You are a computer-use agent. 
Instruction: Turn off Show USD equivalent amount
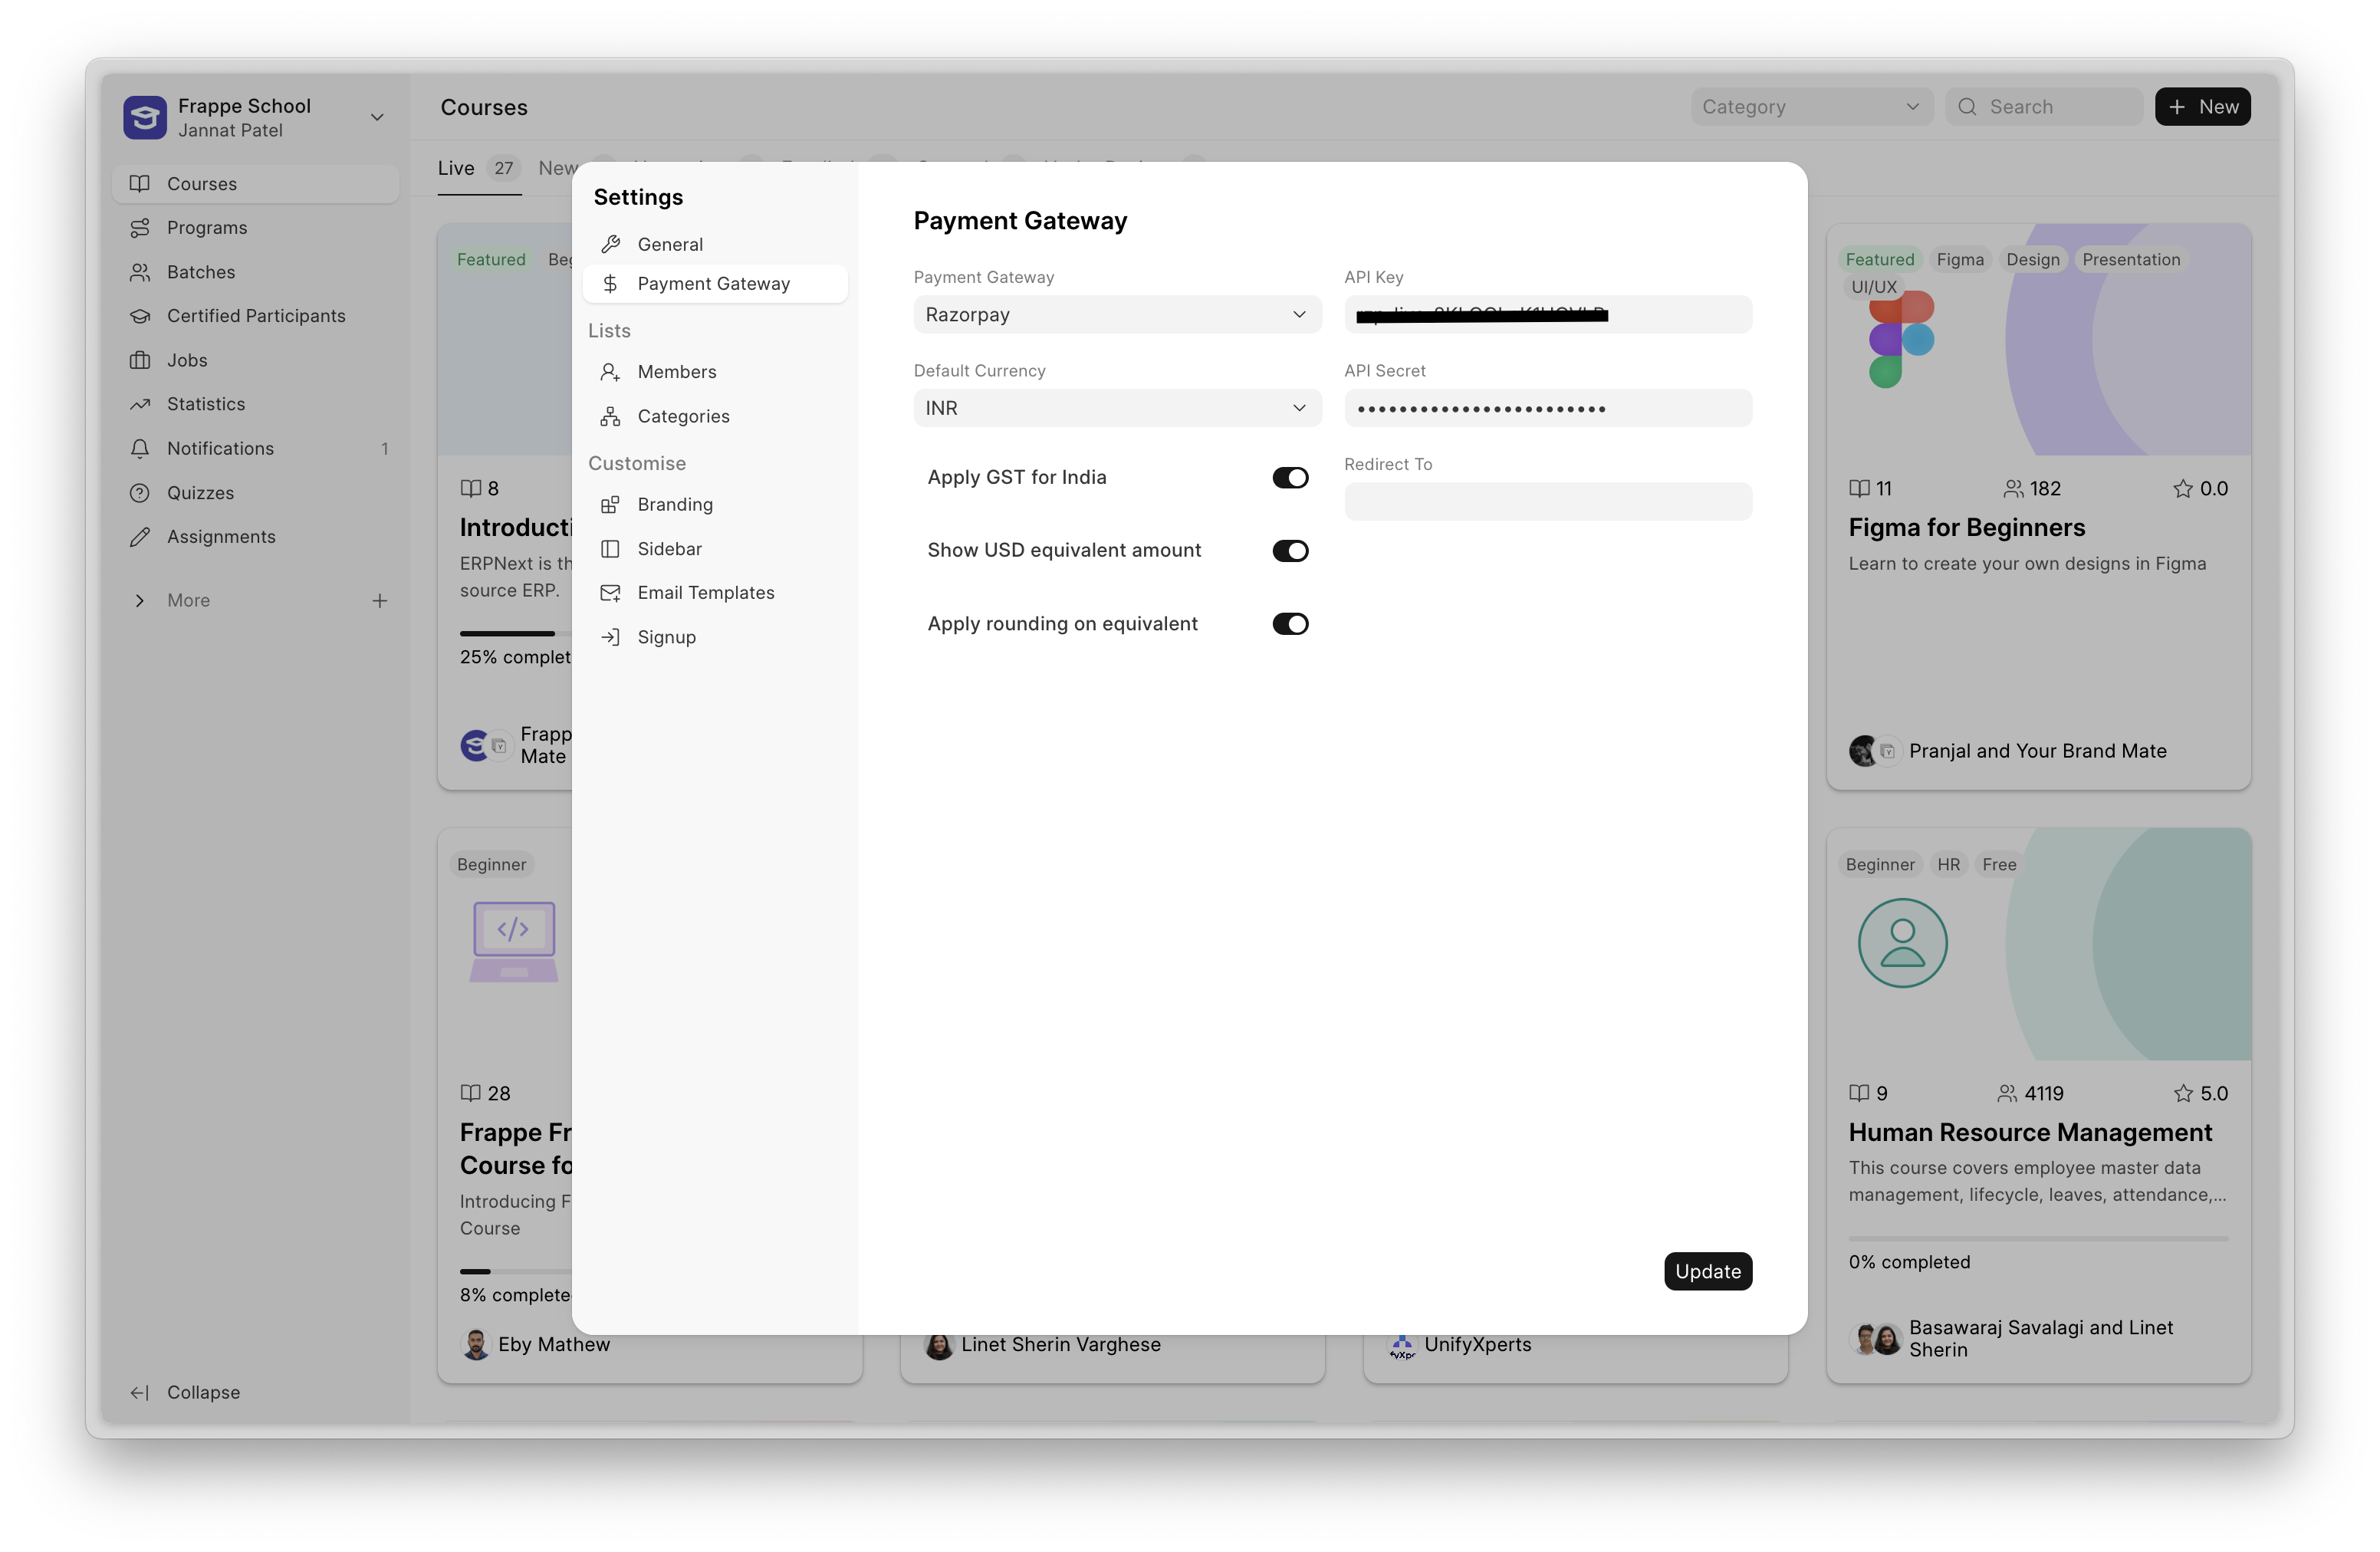(x=1290, y=550)
